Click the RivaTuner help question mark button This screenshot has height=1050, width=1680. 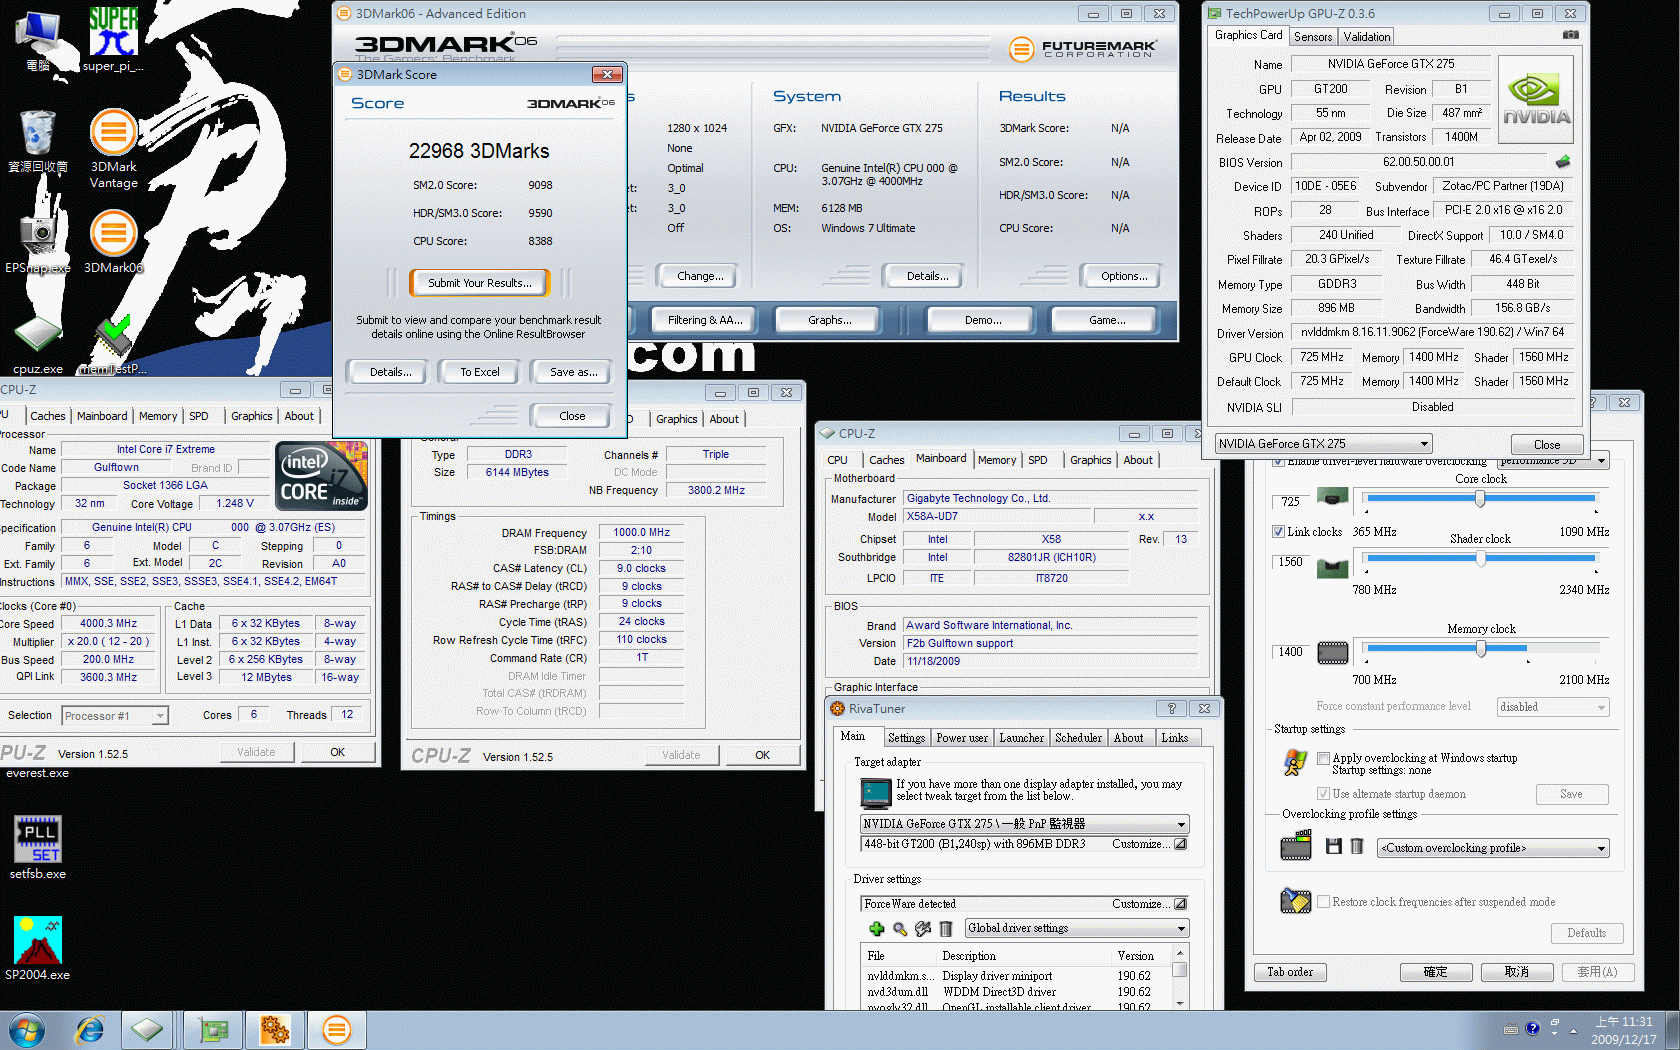(x=1171, y=708)
